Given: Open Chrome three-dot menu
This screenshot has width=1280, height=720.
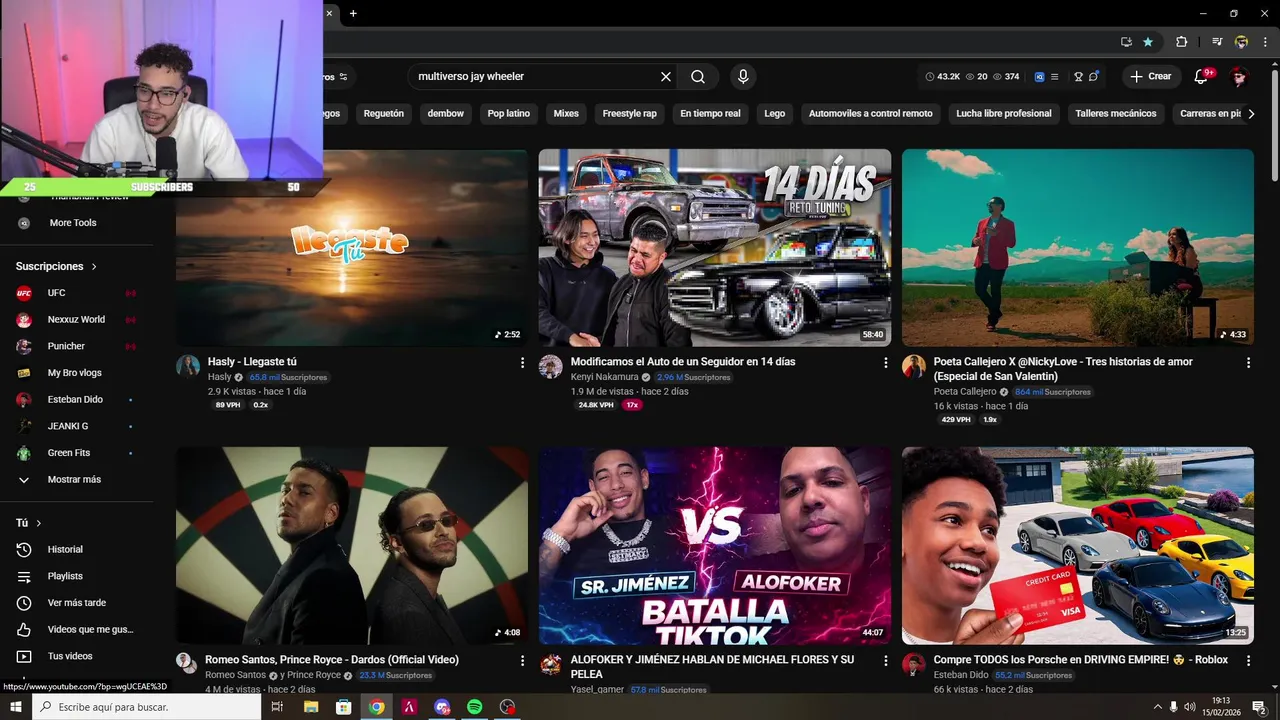Looking at the screenshot, I should 1265,42.
